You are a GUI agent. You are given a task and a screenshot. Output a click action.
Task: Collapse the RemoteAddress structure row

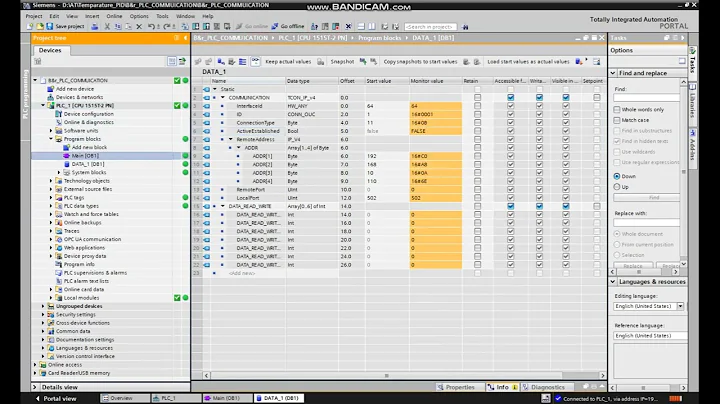click(231, 139)
